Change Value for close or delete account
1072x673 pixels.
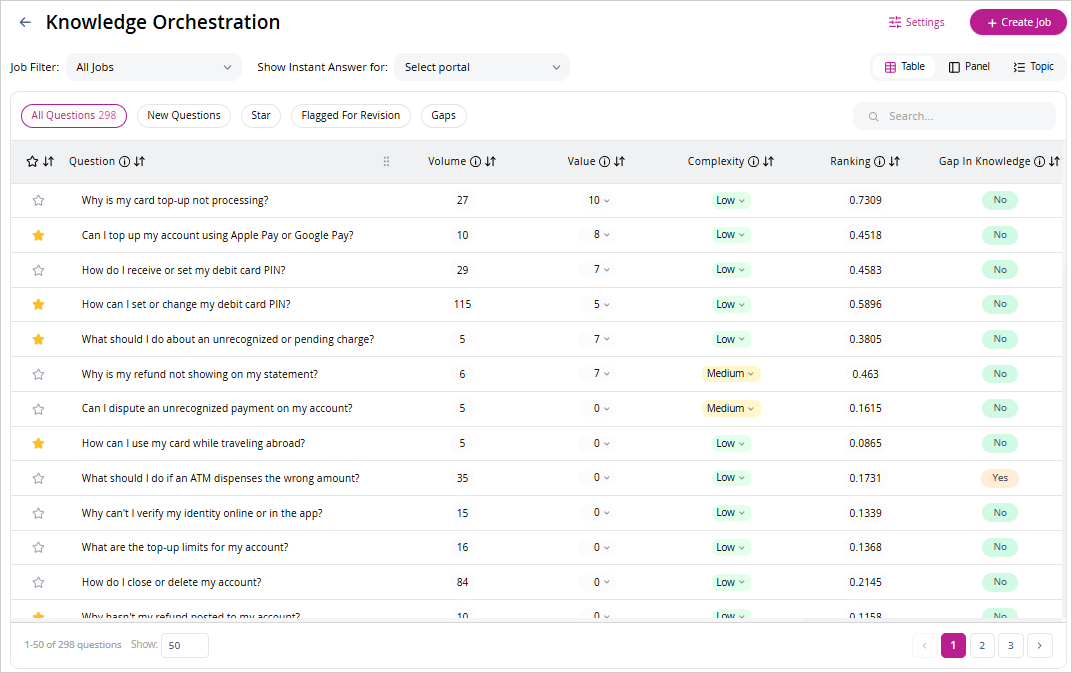(598, 582)
